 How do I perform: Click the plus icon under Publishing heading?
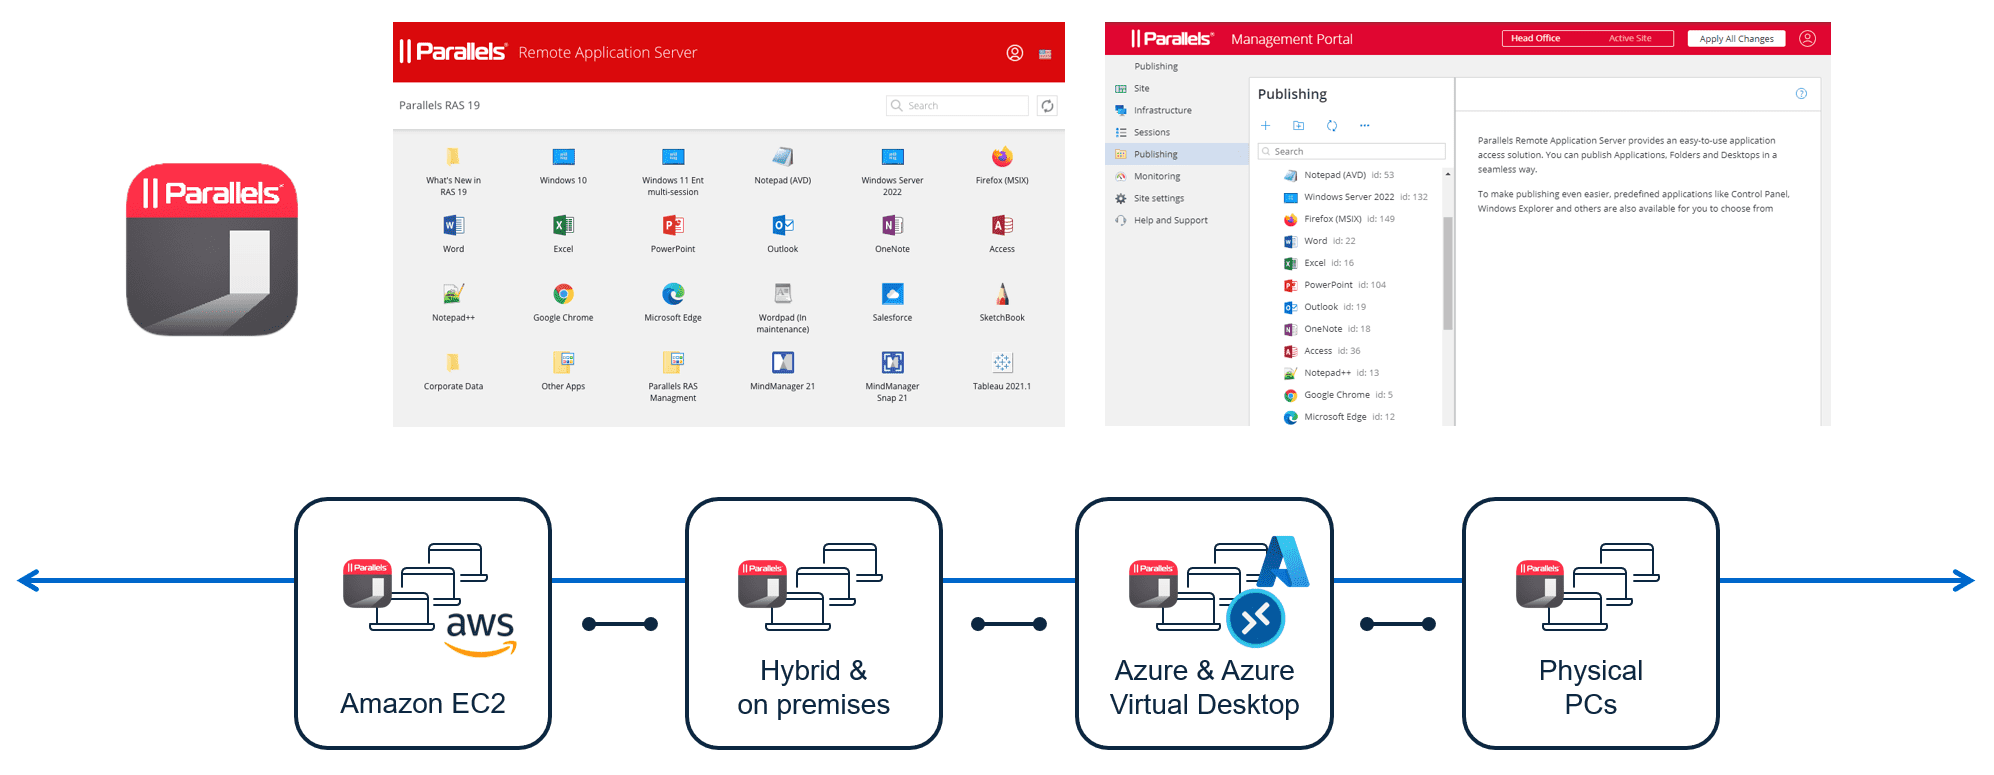point(1265,126)
